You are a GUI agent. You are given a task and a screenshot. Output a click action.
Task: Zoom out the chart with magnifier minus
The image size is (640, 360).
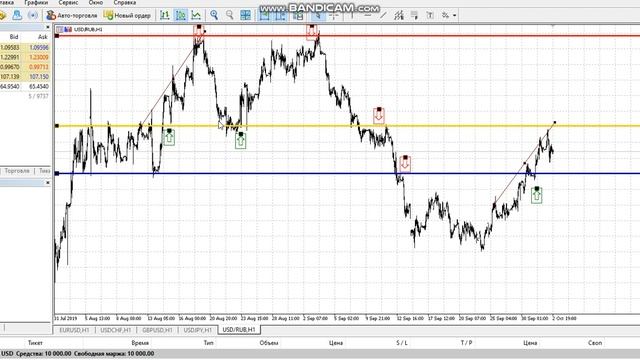pyautogui.click(x=230, y=15)
